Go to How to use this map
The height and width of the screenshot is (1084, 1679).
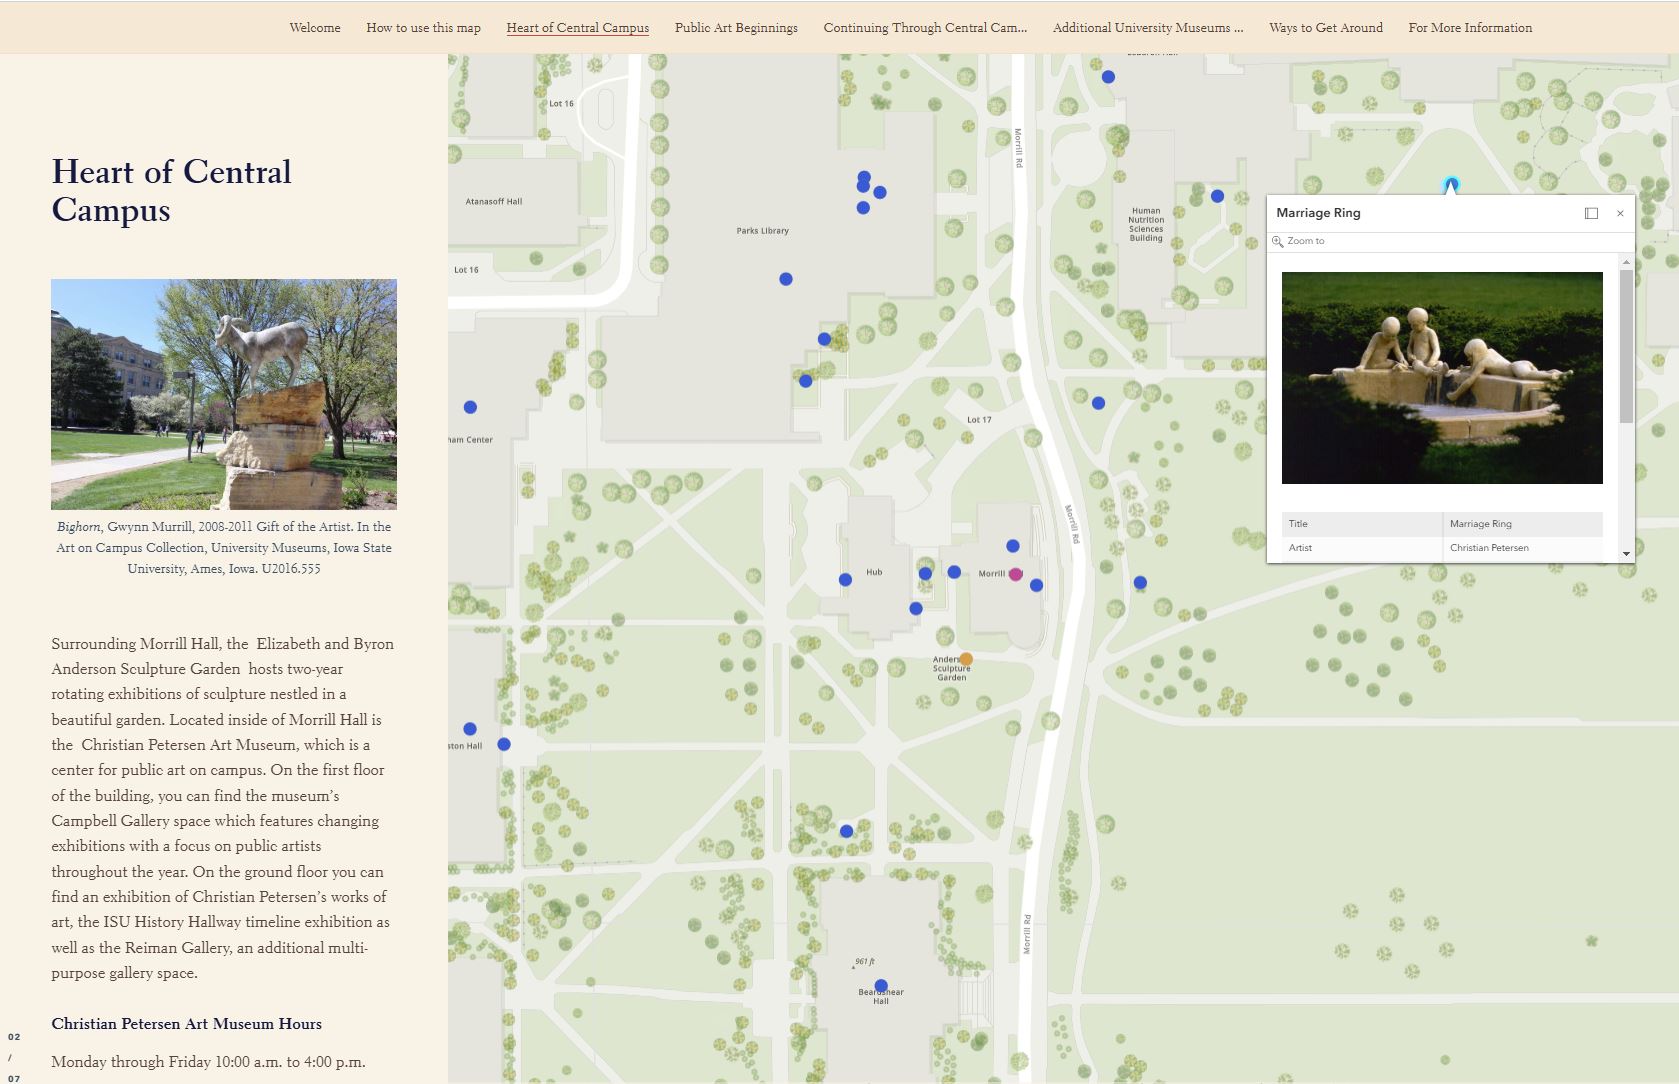coord(423,28)
